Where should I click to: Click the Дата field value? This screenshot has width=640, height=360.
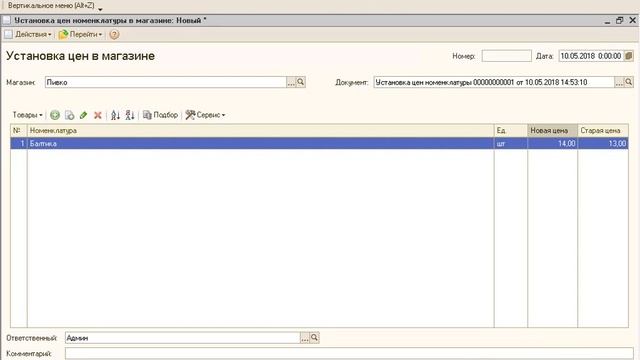coord(591,56)
